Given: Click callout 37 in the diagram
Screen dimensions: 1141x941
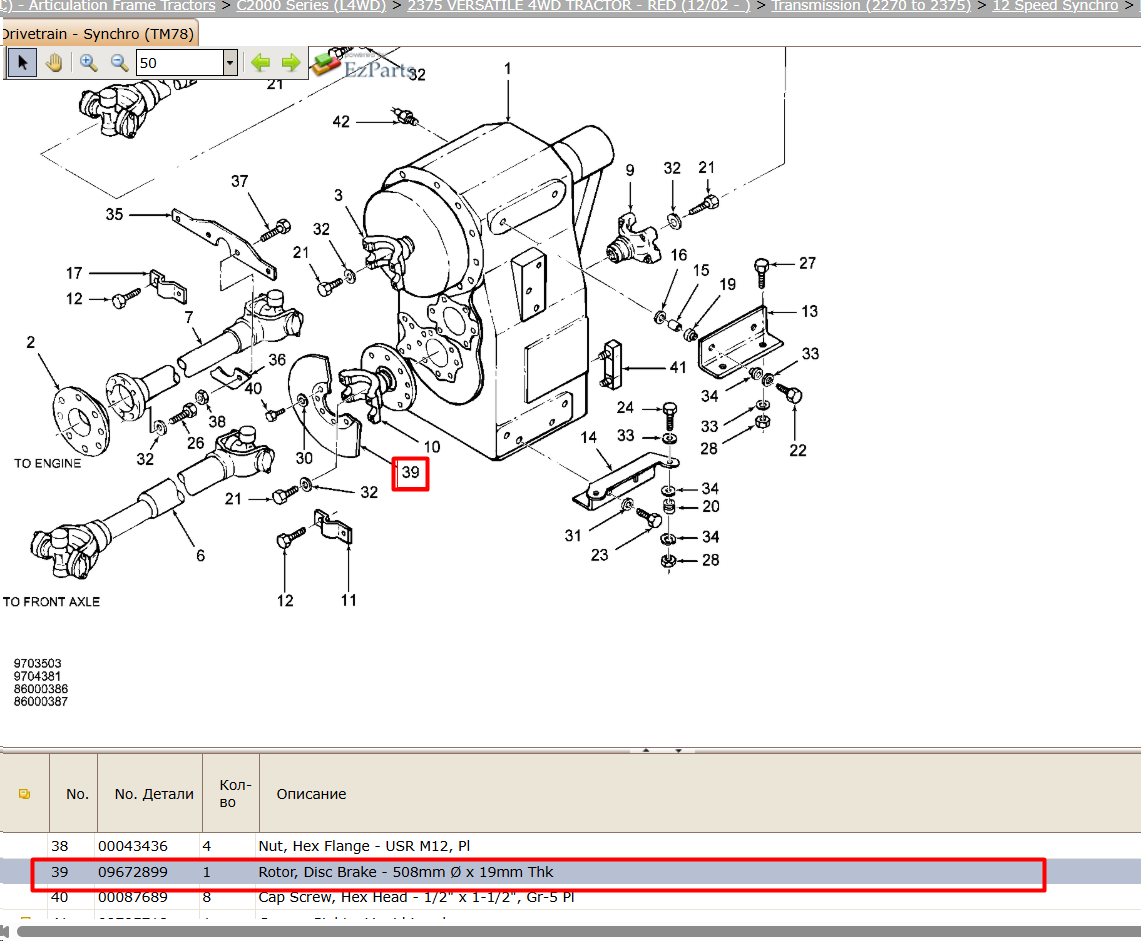Looking at the screenshot, I should pos(239,181).
